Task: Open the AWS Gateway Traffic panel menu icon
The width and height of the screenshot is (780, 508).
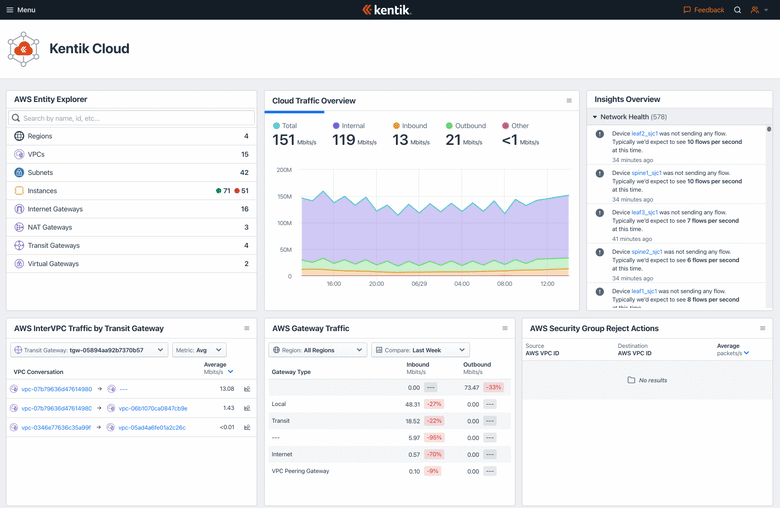Action: click(x=505, y=328)
